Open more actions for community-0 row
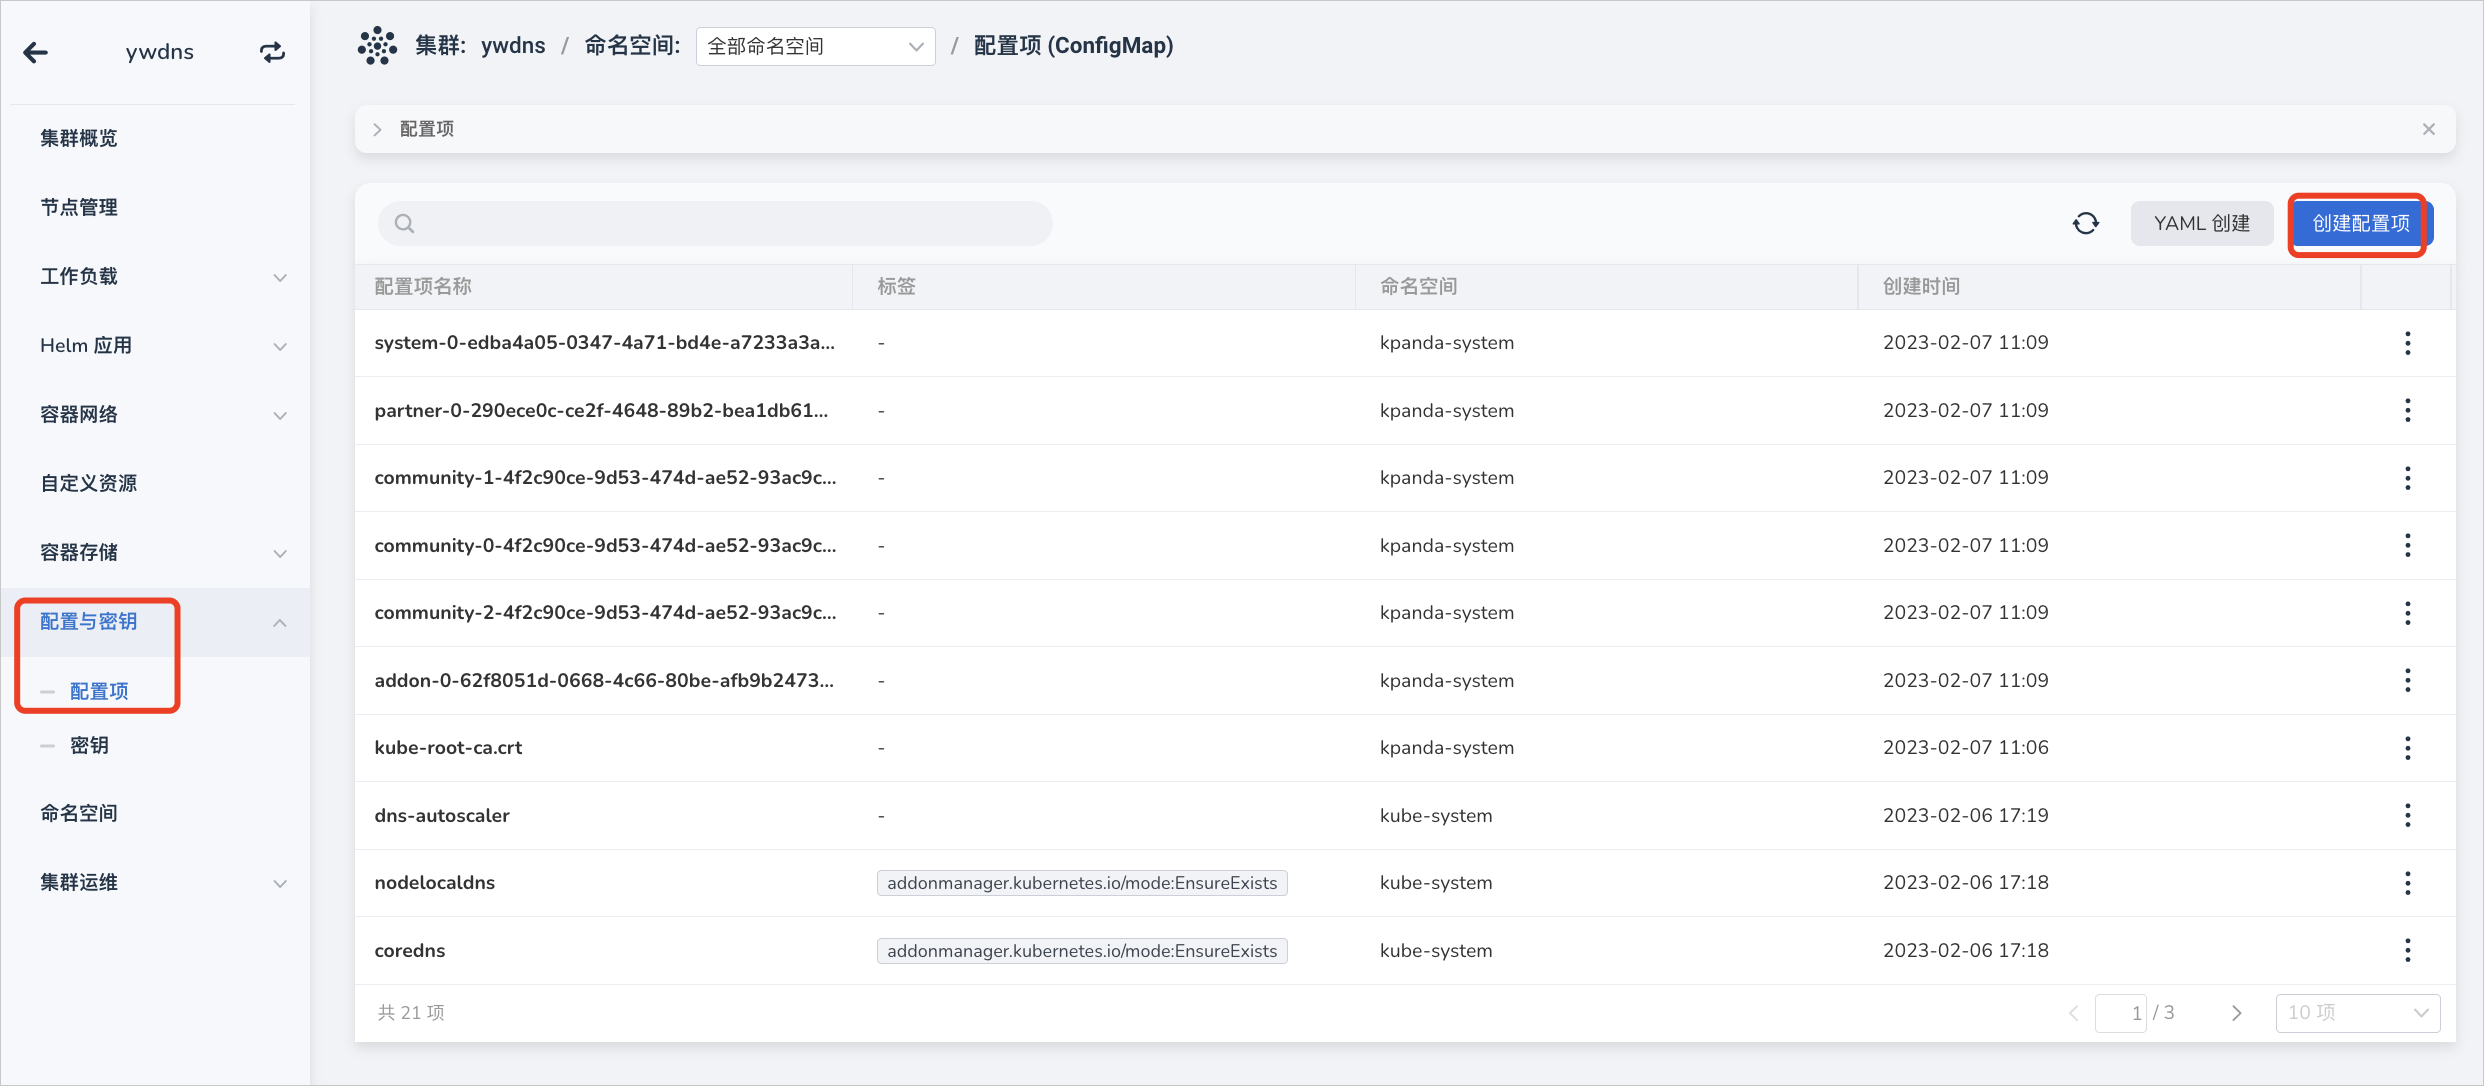The height and width of the screenshot is (1086, 2484). (x=2408, y=545)
